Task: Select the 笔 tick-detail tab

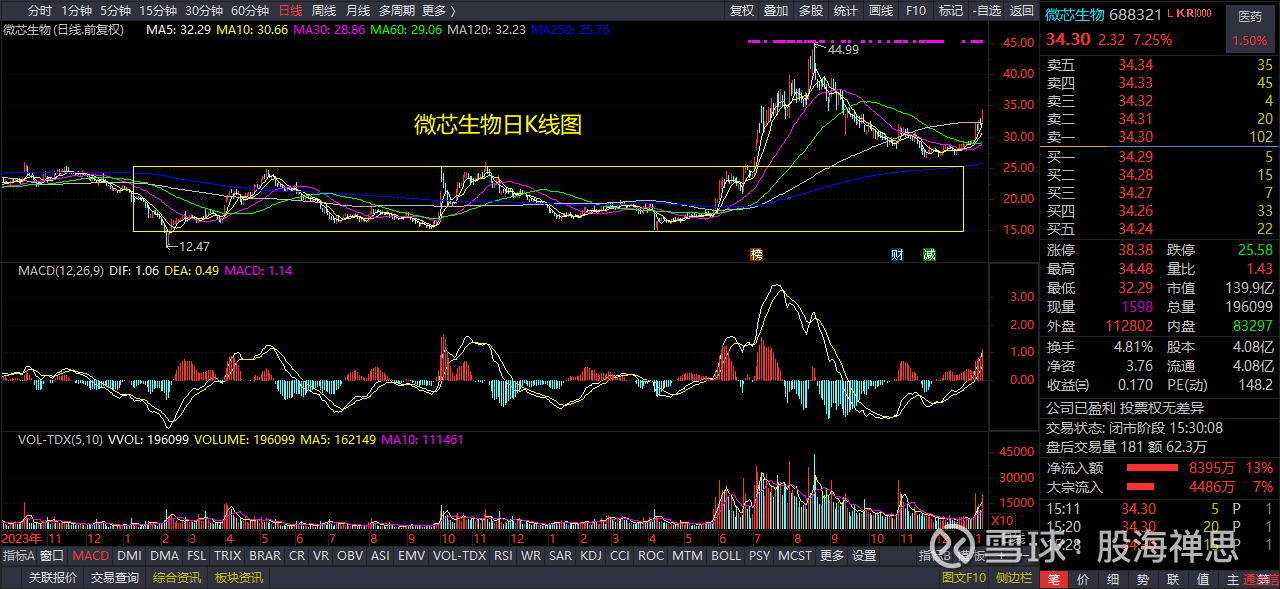Action: tap(1054, 579)
